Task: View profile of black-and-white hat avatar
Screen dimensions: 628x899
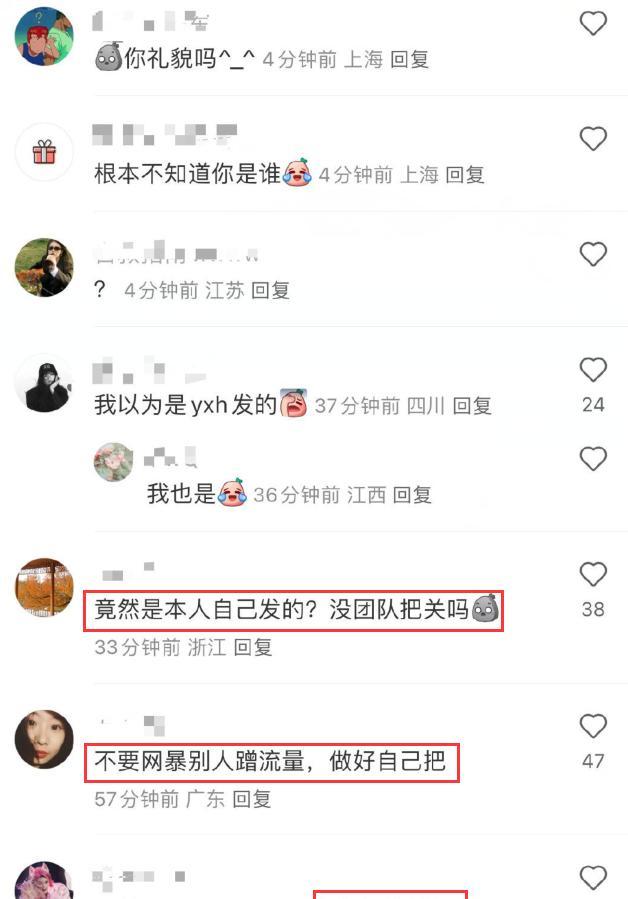Action: point(44,383)
